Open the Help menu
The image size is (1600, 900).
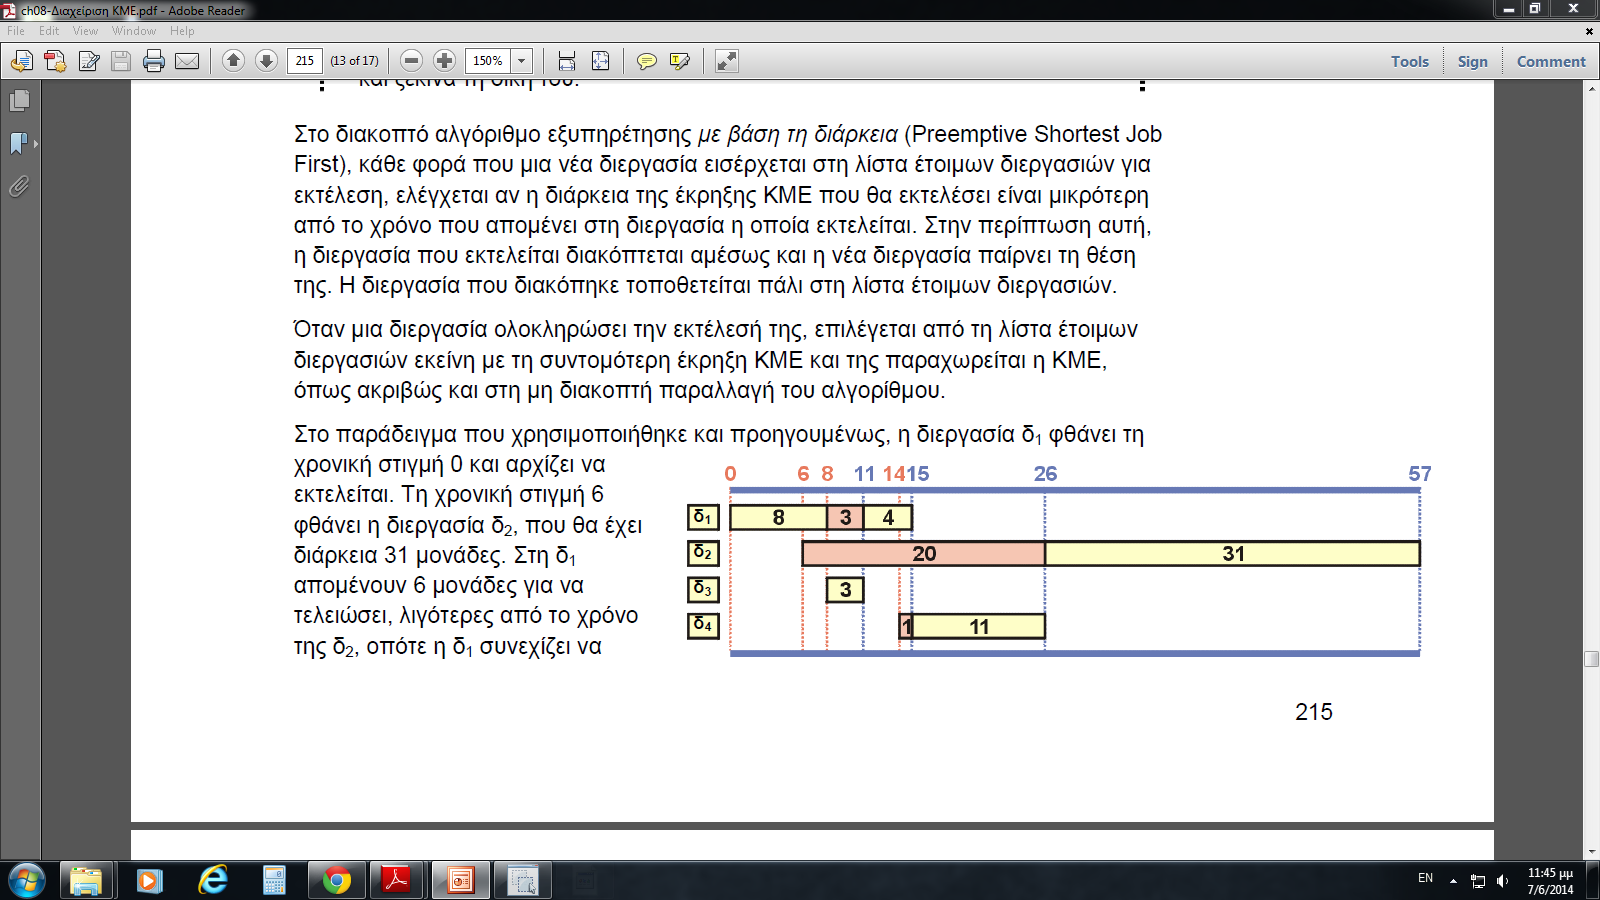coord(182,31)
